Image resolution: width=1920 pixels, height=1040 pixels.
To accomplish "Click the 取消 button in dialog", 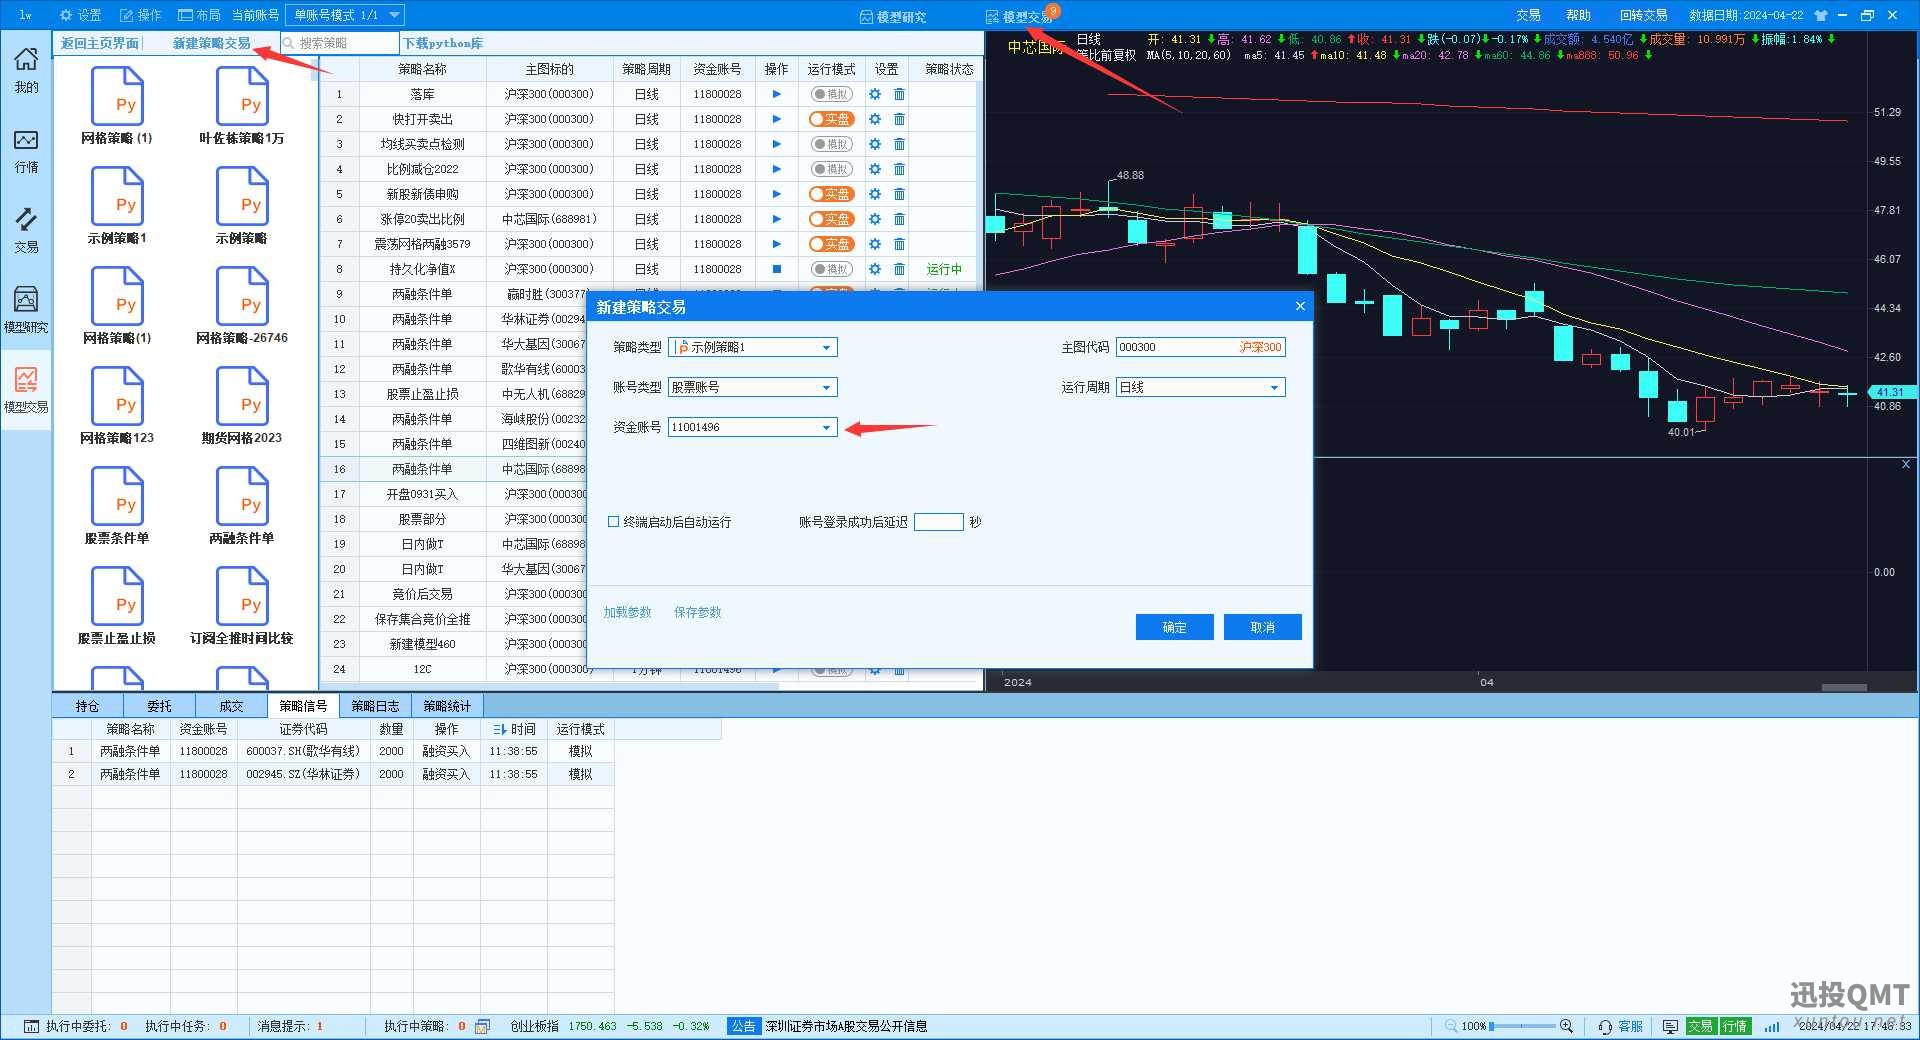I will coord(1262,627).
